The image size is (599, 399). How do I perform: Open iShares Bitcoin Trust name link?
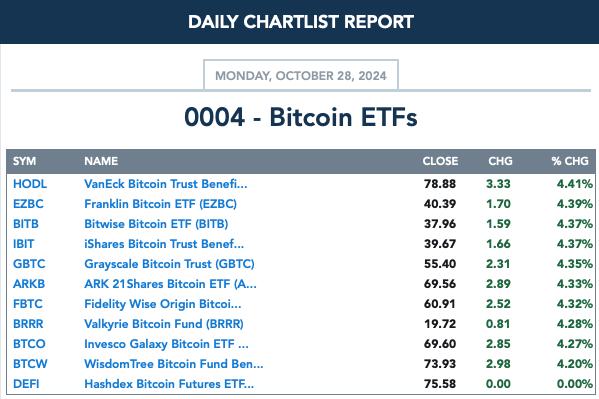click(164, 244)
